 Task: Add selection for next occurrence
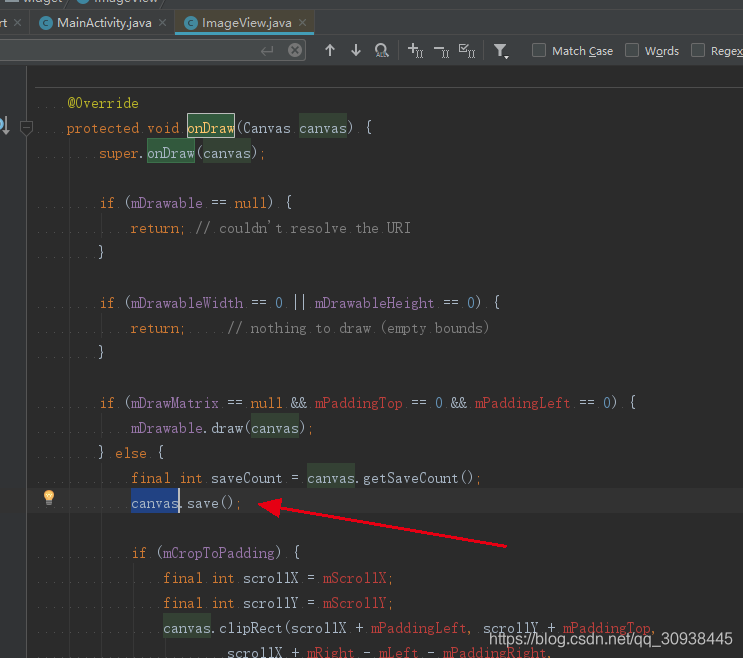(x=416, y=50)
